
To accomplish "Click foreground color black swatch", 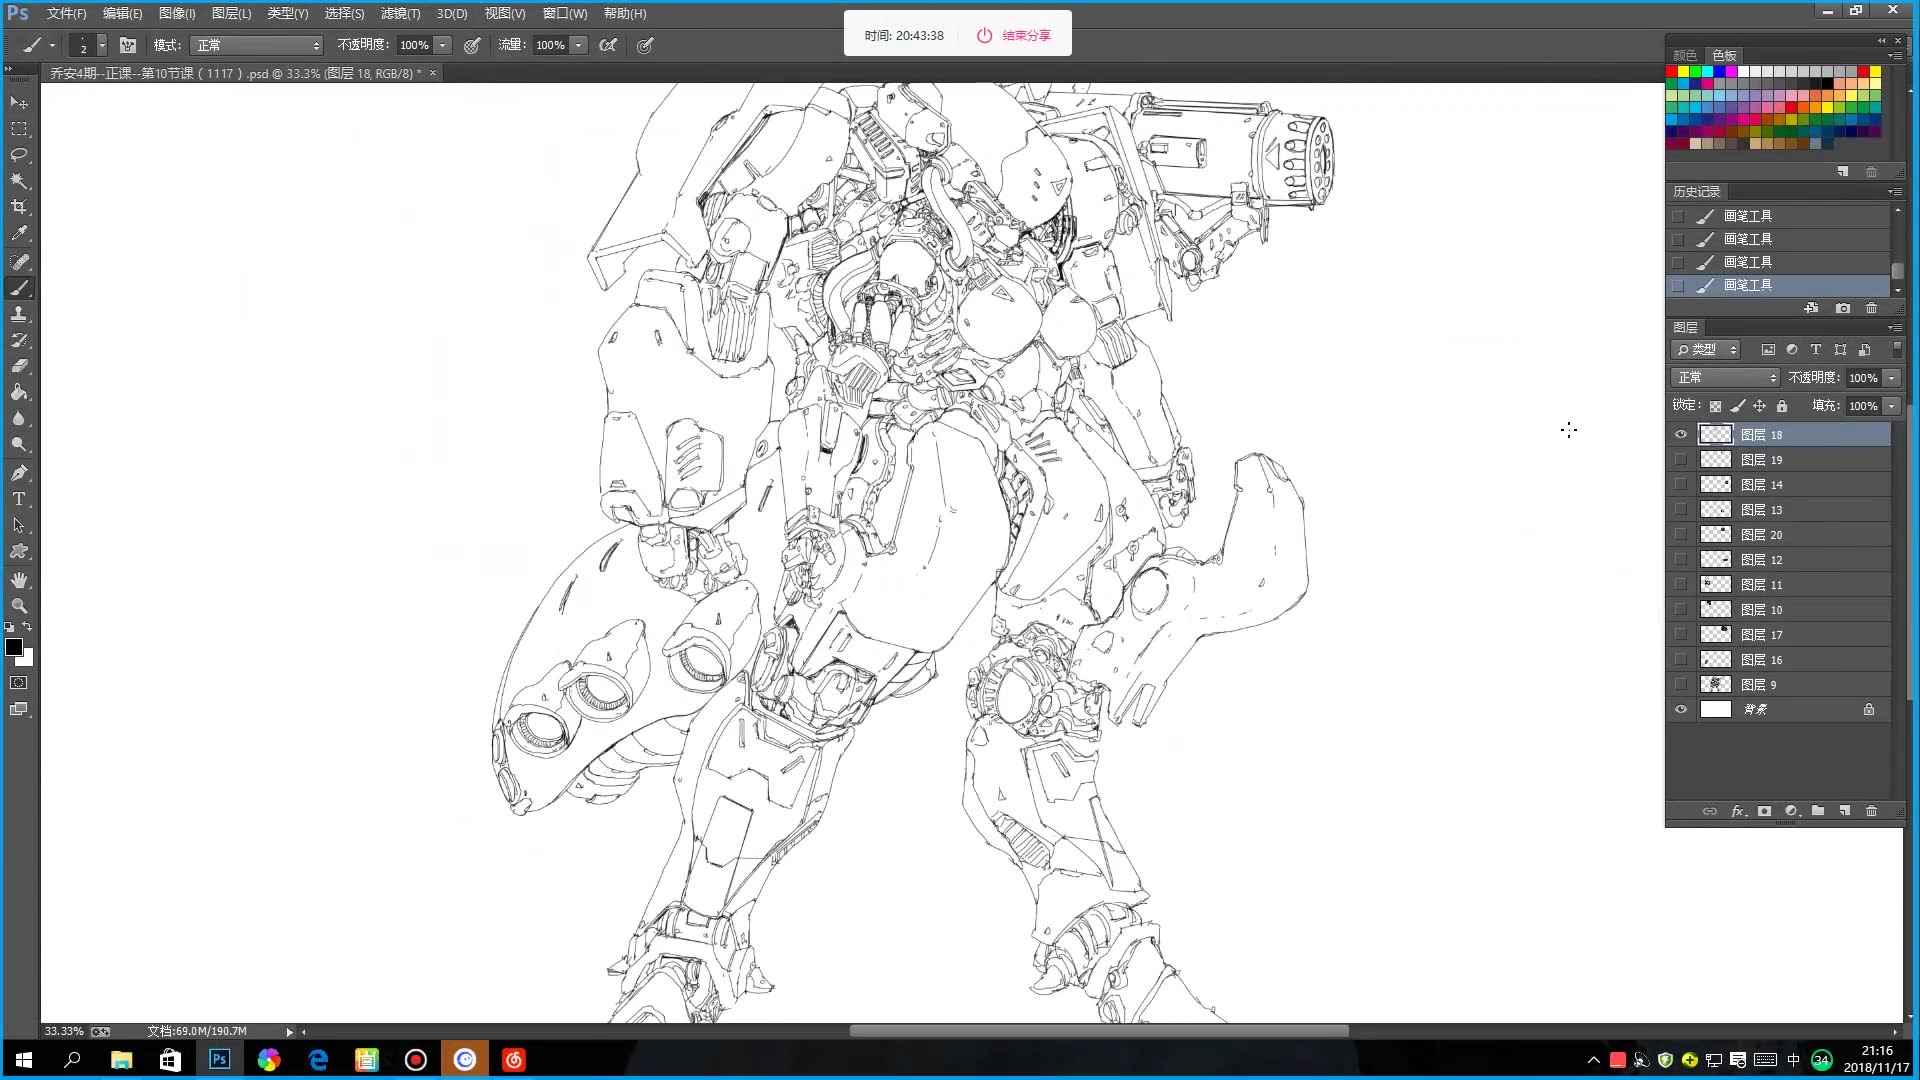I will tap(14, 647).
